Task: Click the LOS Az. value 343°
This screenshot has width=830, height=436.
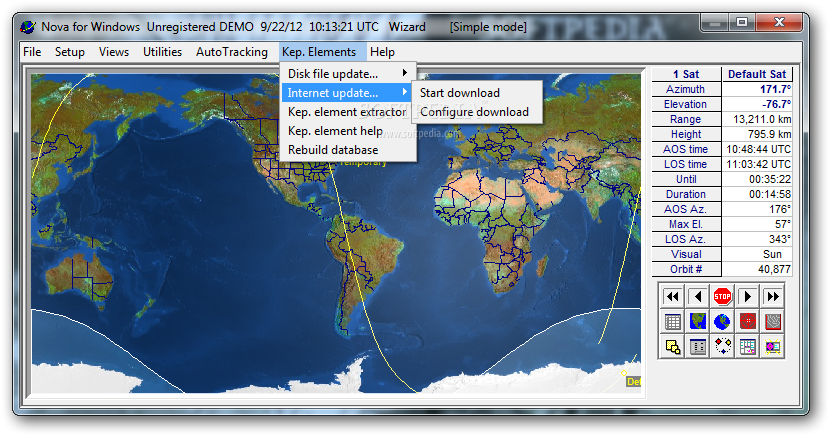Action: [x=757, y=239]
